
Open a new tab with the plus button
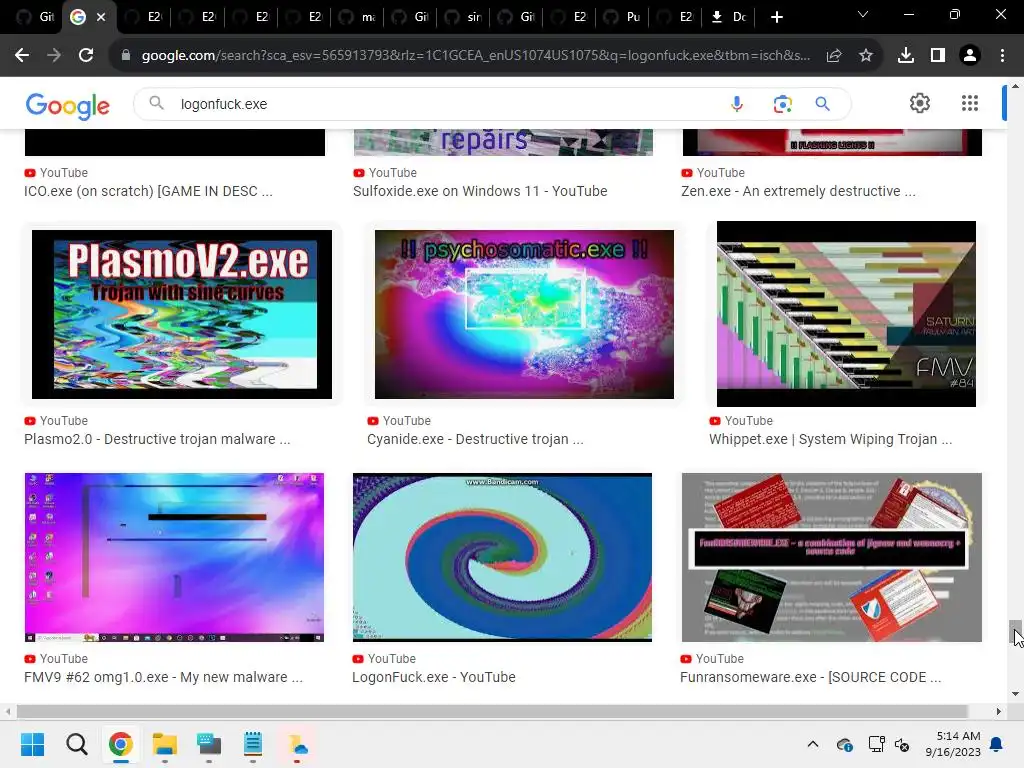[x=776, y=17]
